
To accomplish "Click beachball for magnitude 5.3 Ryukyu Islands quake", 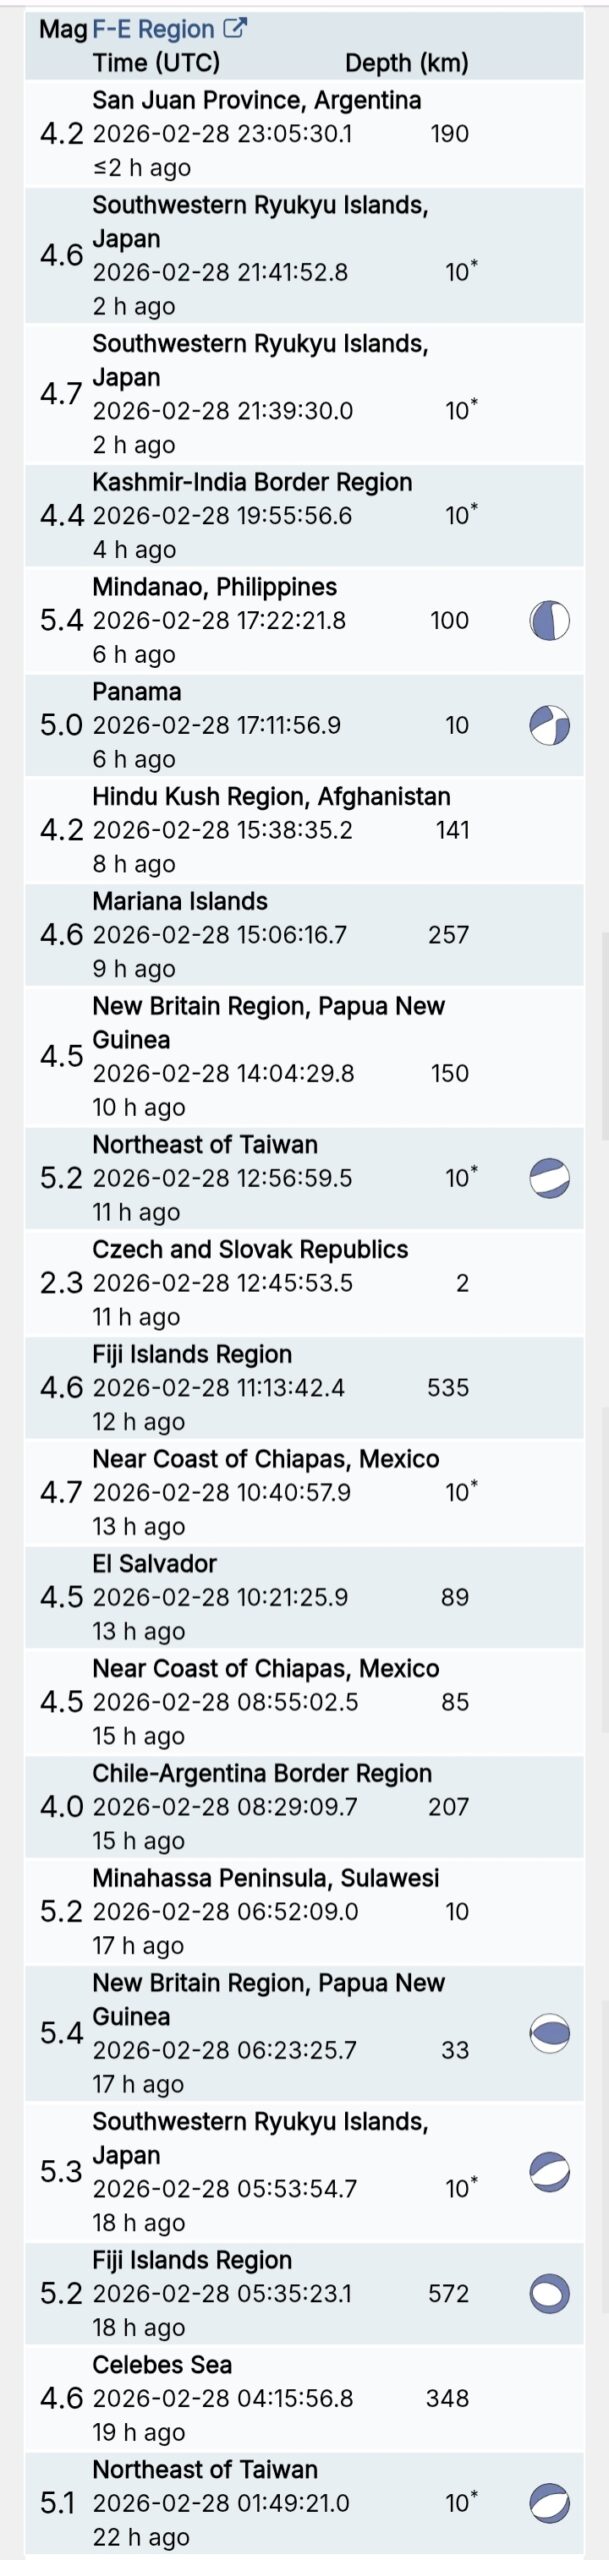I will pyautogui.click(x=549, y=2171).
